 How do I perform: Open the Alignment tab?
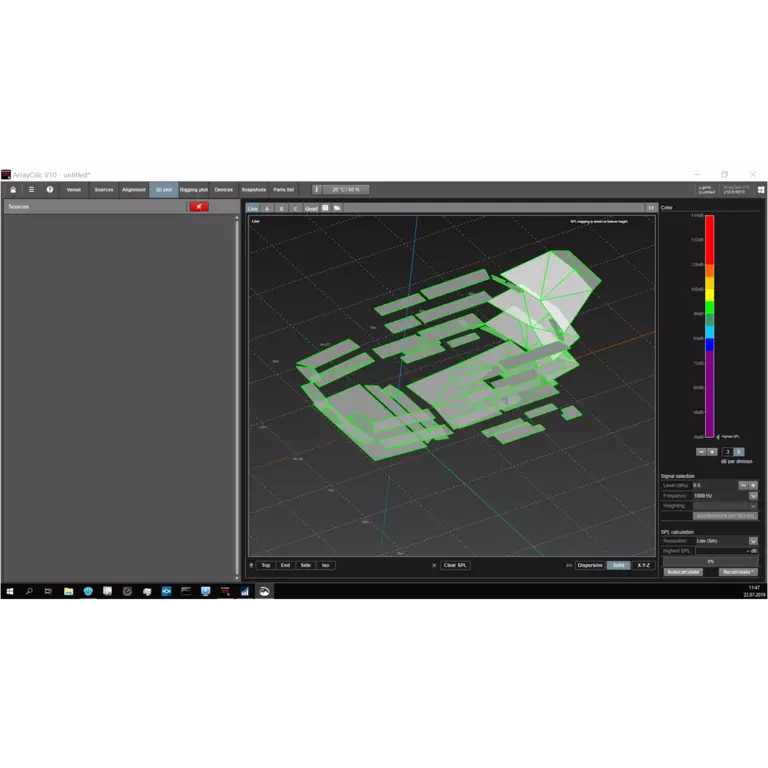pos(134,189)
